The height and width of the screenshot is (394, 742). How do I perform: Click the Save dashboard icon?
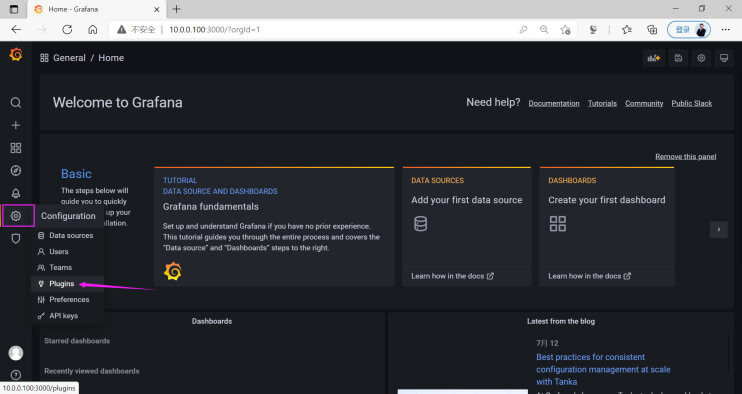pos(678,58)
